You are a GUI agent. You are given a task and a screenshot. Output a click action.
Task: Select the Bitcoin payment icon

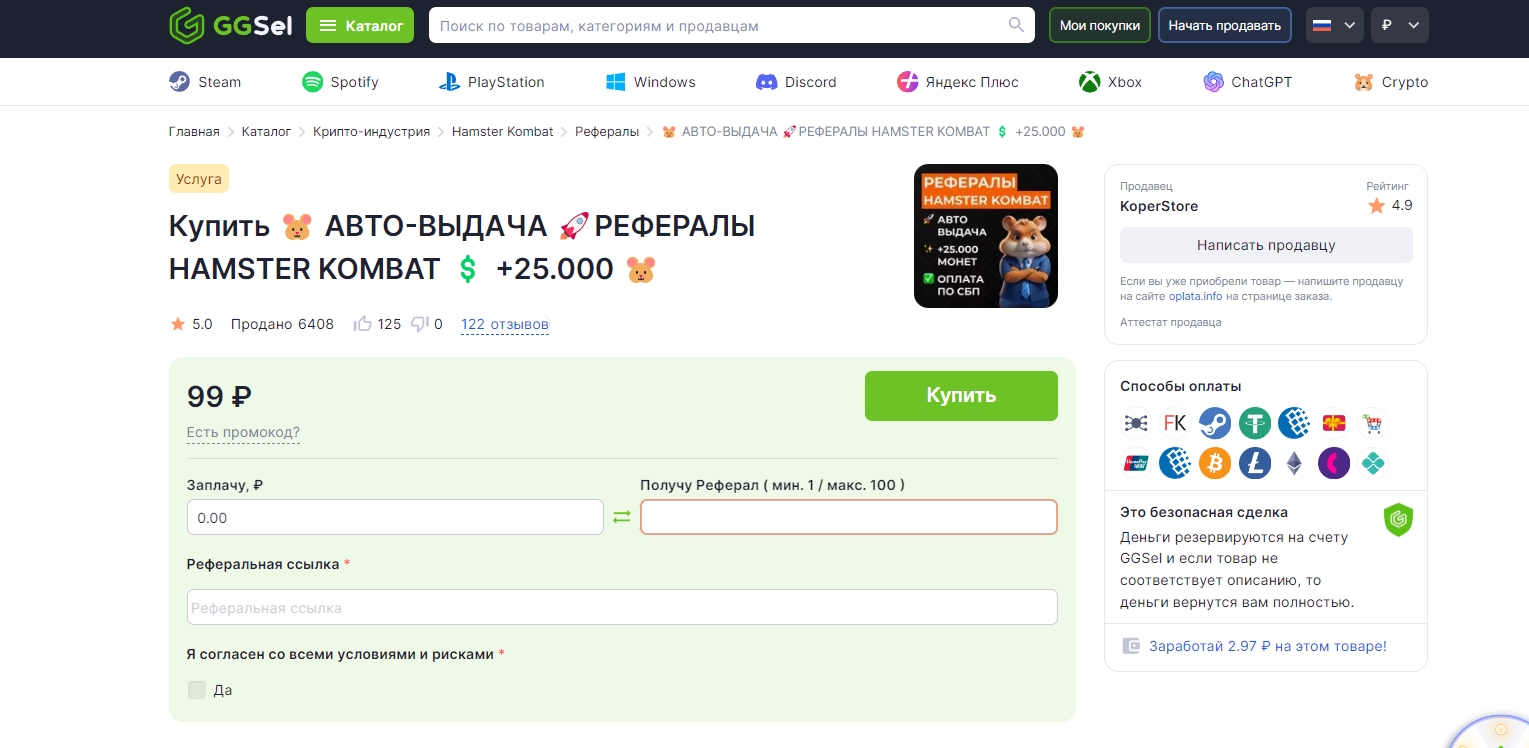click(1215, 463)
